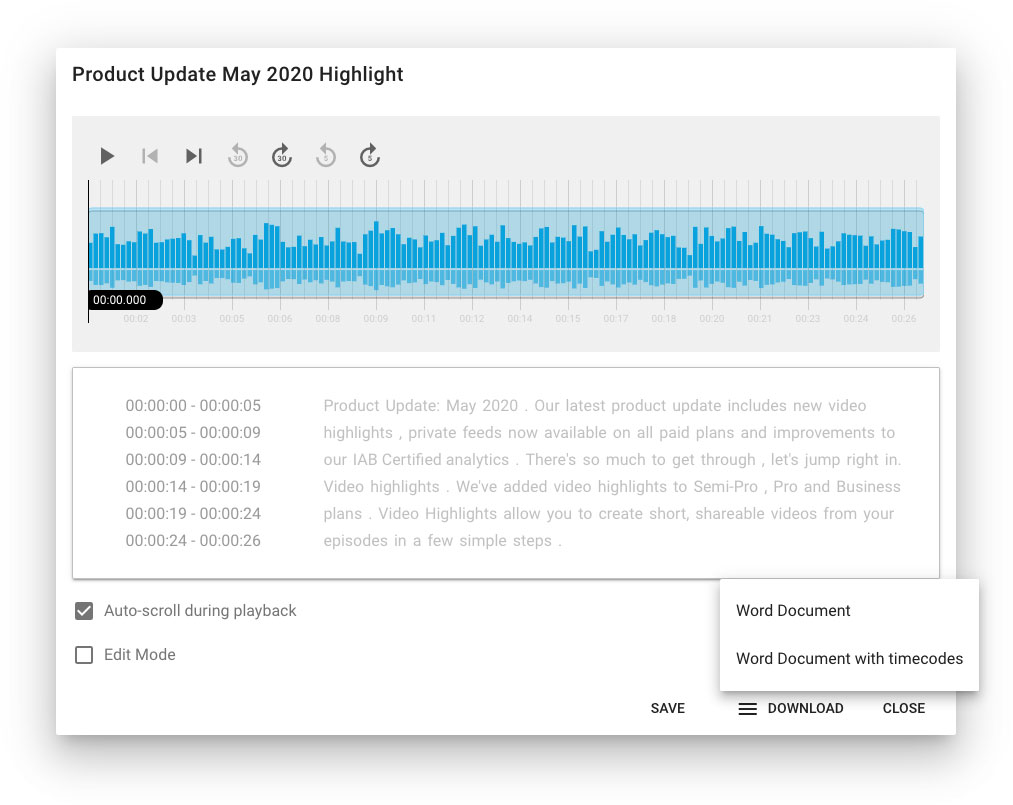
Task: Open the DOWNLOAD menu button
Action: point(805,708)
